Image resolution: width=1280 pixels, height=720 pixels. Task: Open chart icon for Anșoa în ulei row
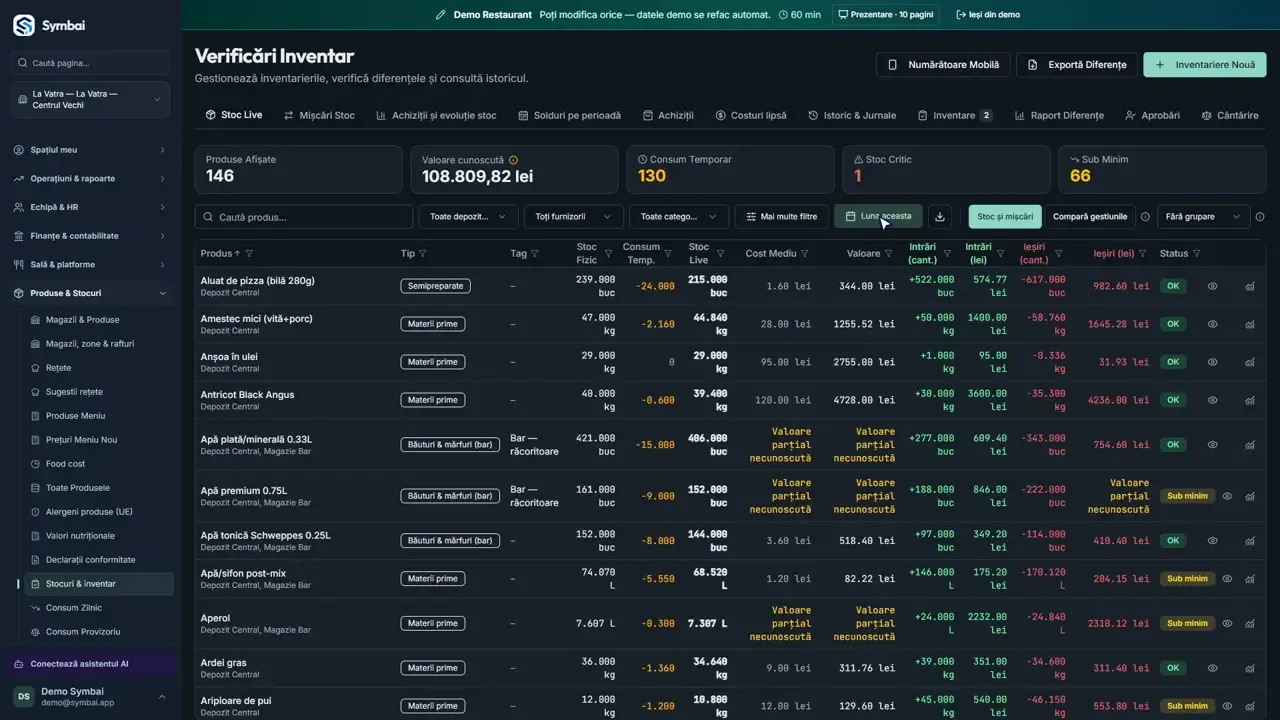coord(1250,362)
